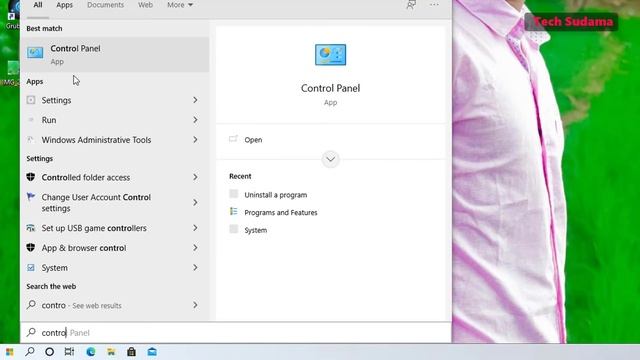The width and height of the screenshot is (640, 360).
Task: Switch to the Apps search tab
Action: click(64, 5)
